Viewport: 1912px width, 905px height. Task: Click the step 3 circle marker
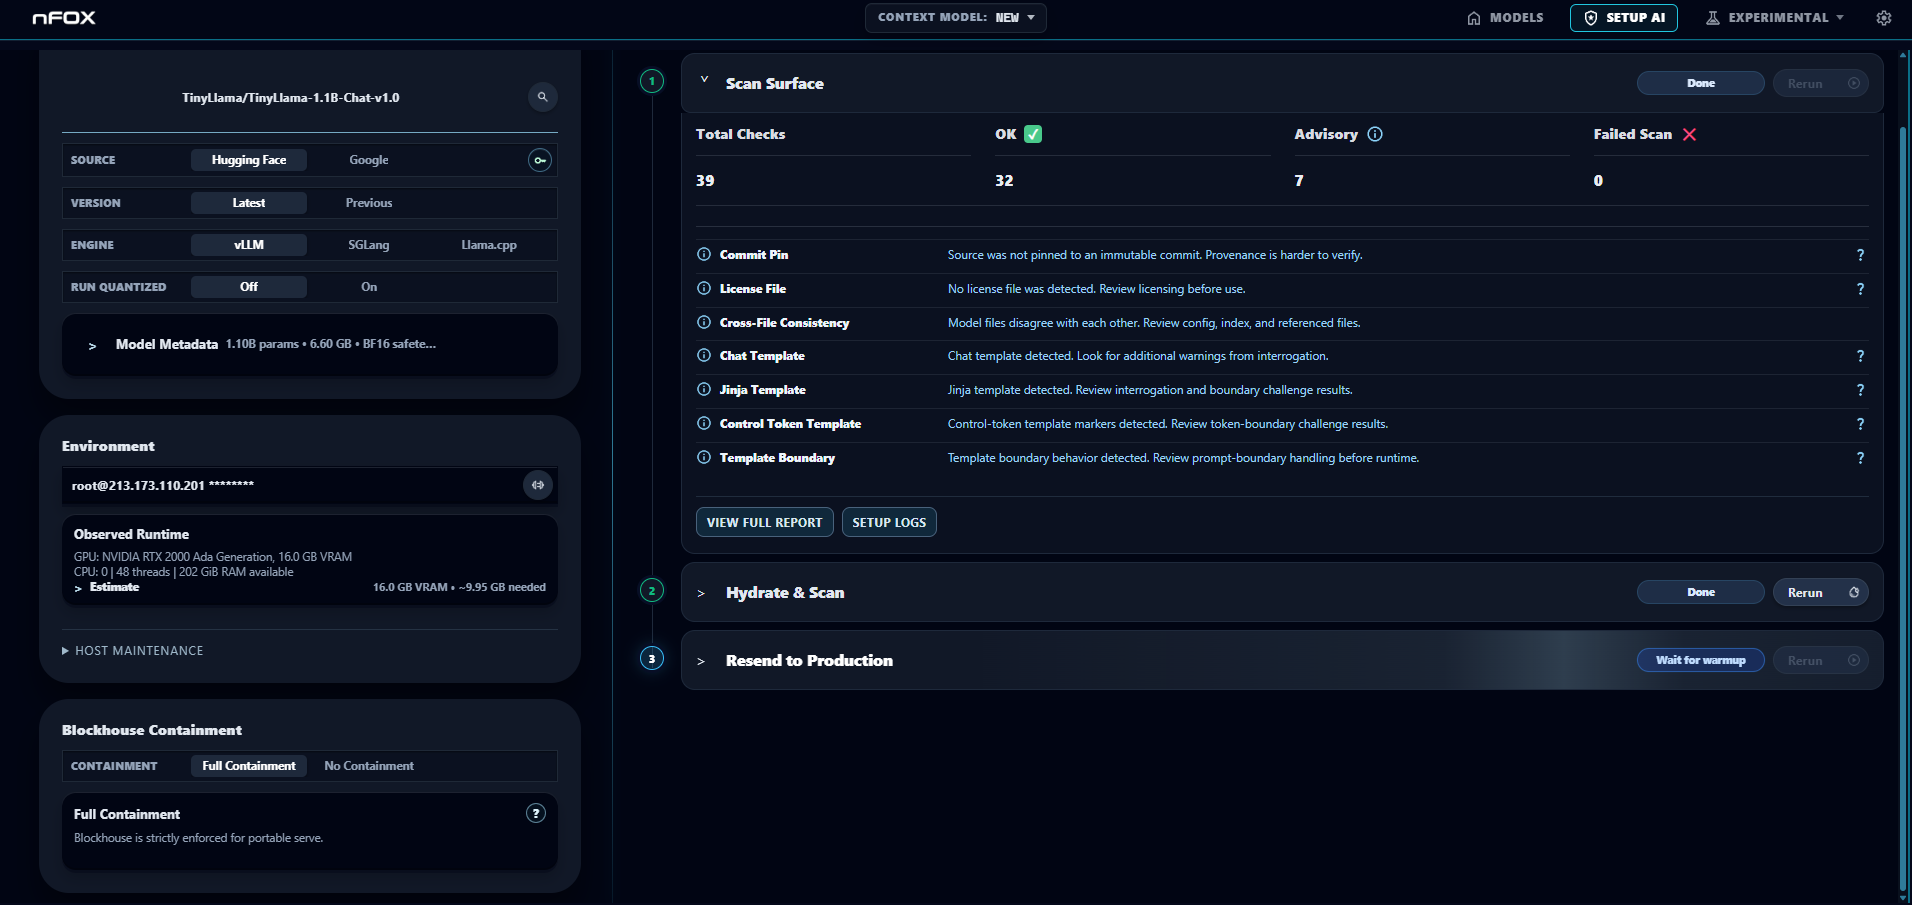pyautogui.click(x=652, y=659)
